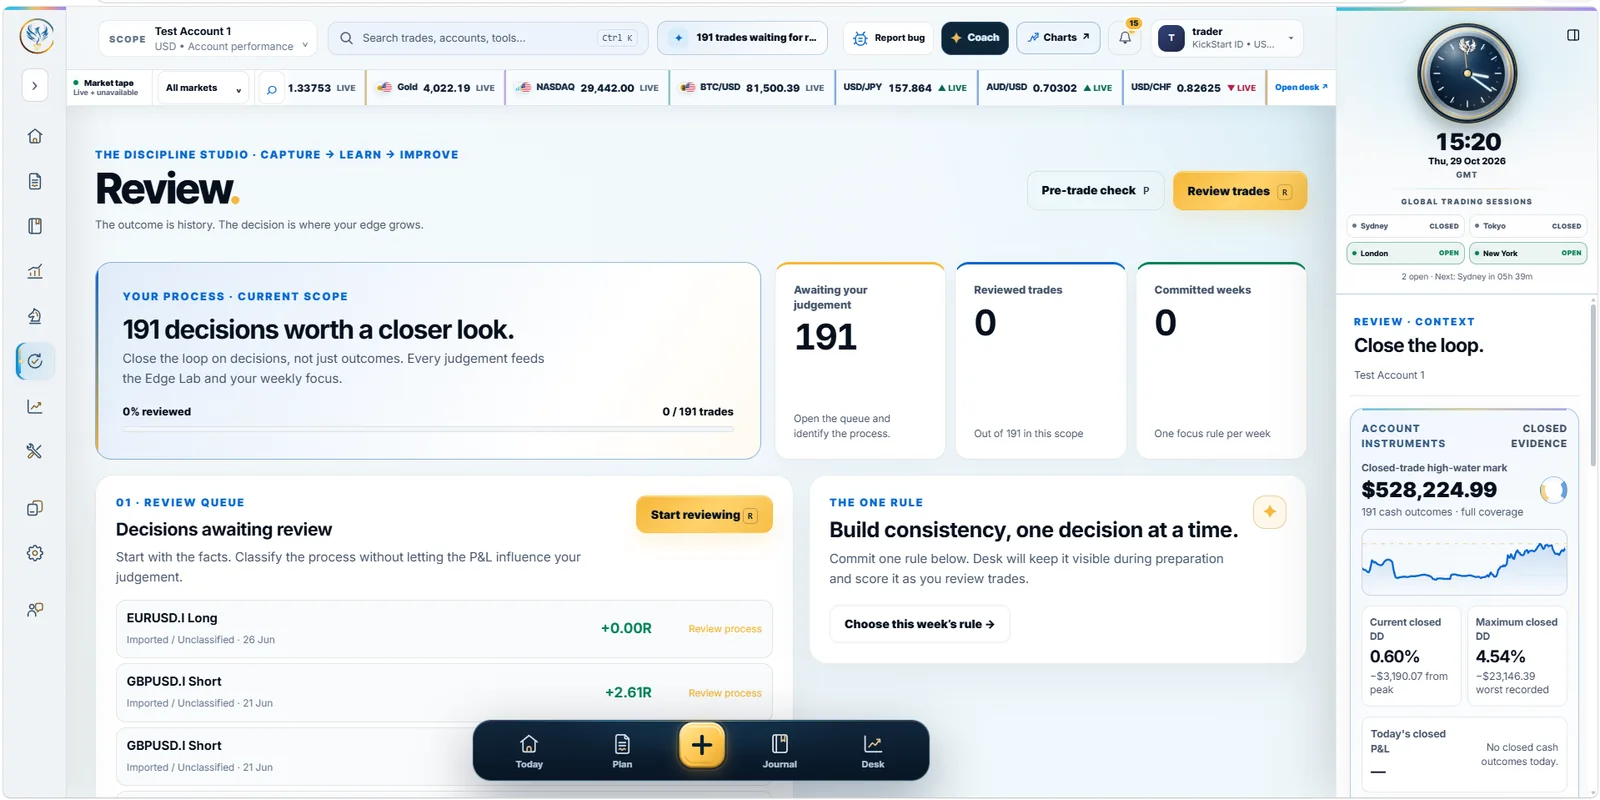
Task: Open the Home icon in the sidebar
Action: [x=35, y=136]
